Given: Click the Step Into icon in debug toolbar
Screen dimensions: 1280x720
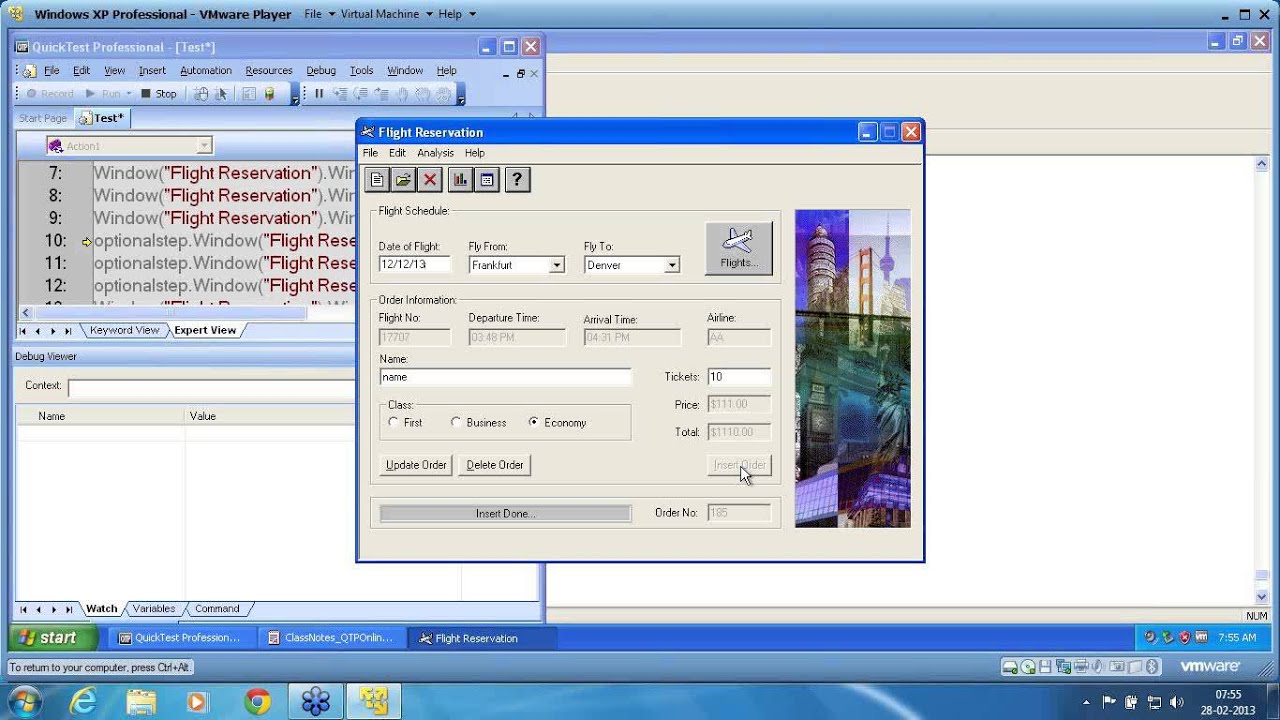Looking at the screenshot, I should (x=340, y=94).
